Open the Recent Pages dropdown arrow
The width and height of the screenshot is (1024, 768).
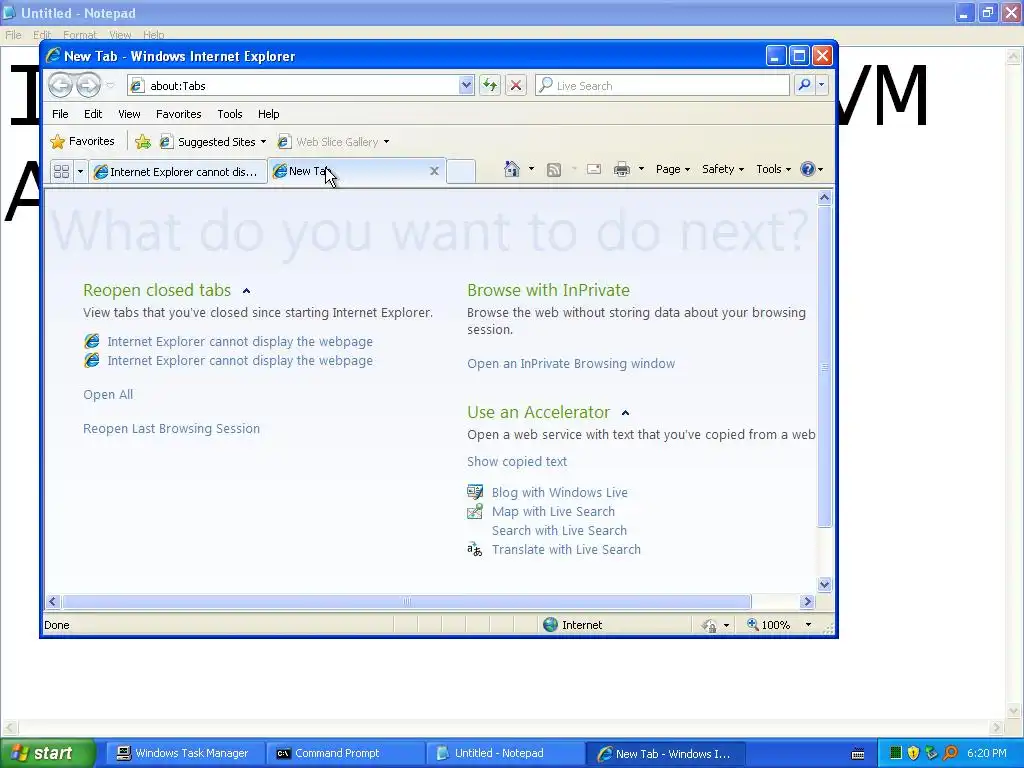click(110, 85)
